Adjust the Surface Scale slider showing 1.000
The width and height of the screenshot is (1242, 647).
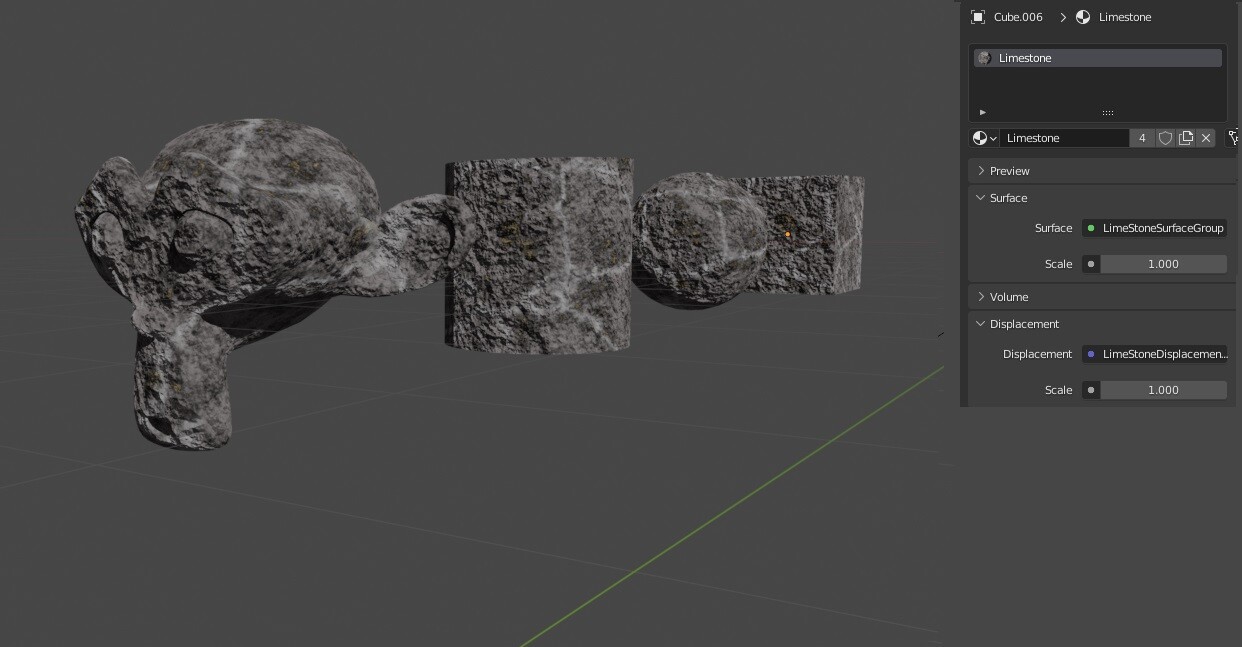pos(1163,264)
